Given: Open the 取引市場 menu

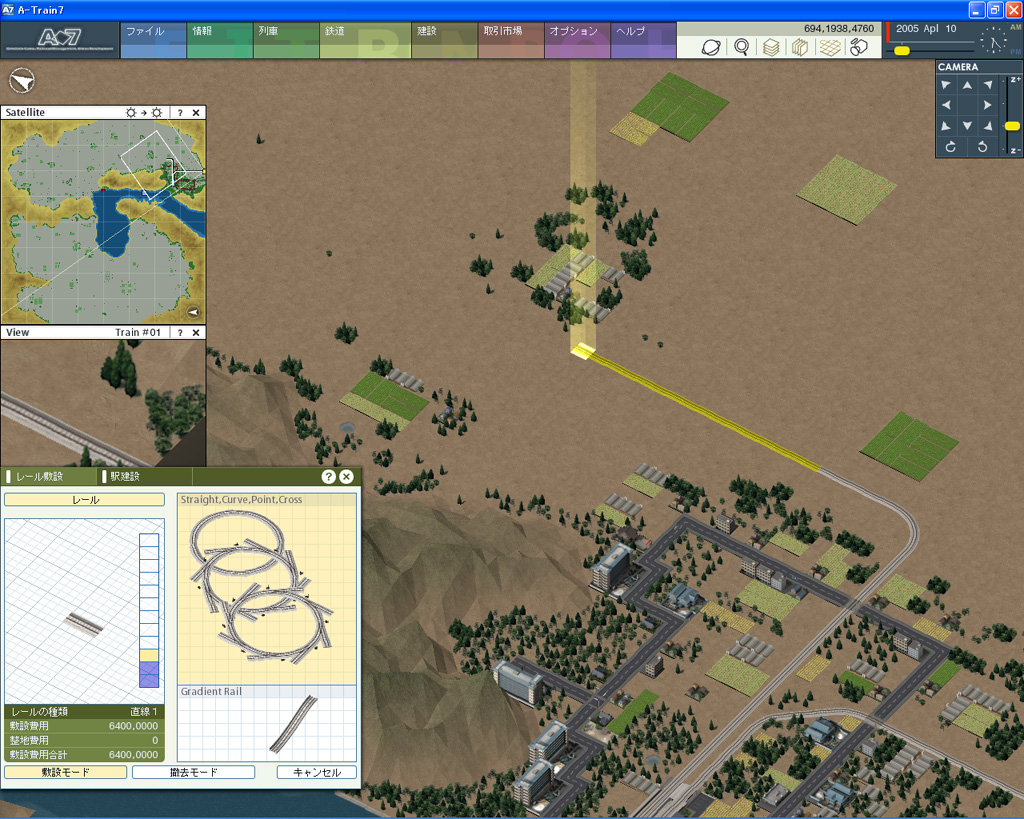Looking at the screenshot, I should (511, 40).
